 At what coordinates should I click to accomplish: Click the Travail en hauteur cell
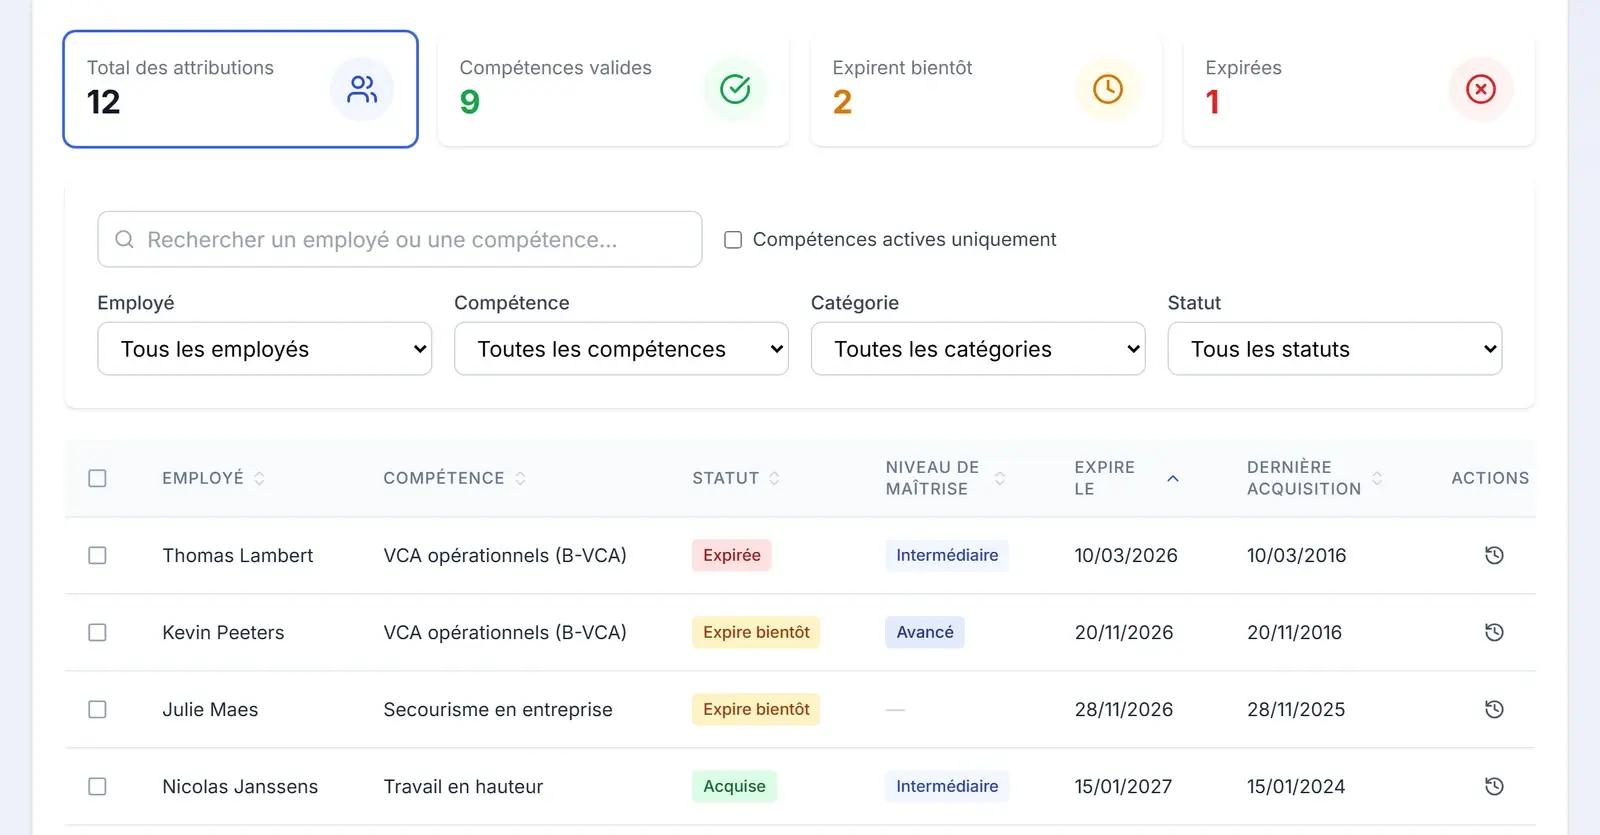pyautogui.click(x=463, y=786)
